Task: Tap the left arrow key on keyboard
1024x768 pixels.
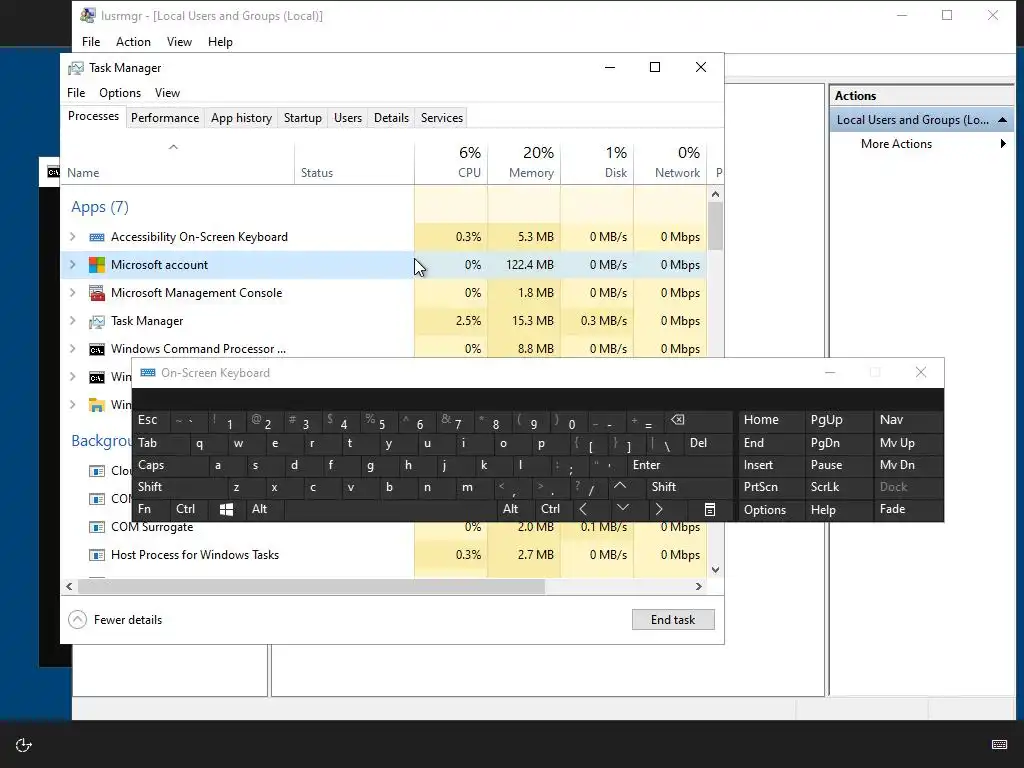Action: click(x=583, y=509)
